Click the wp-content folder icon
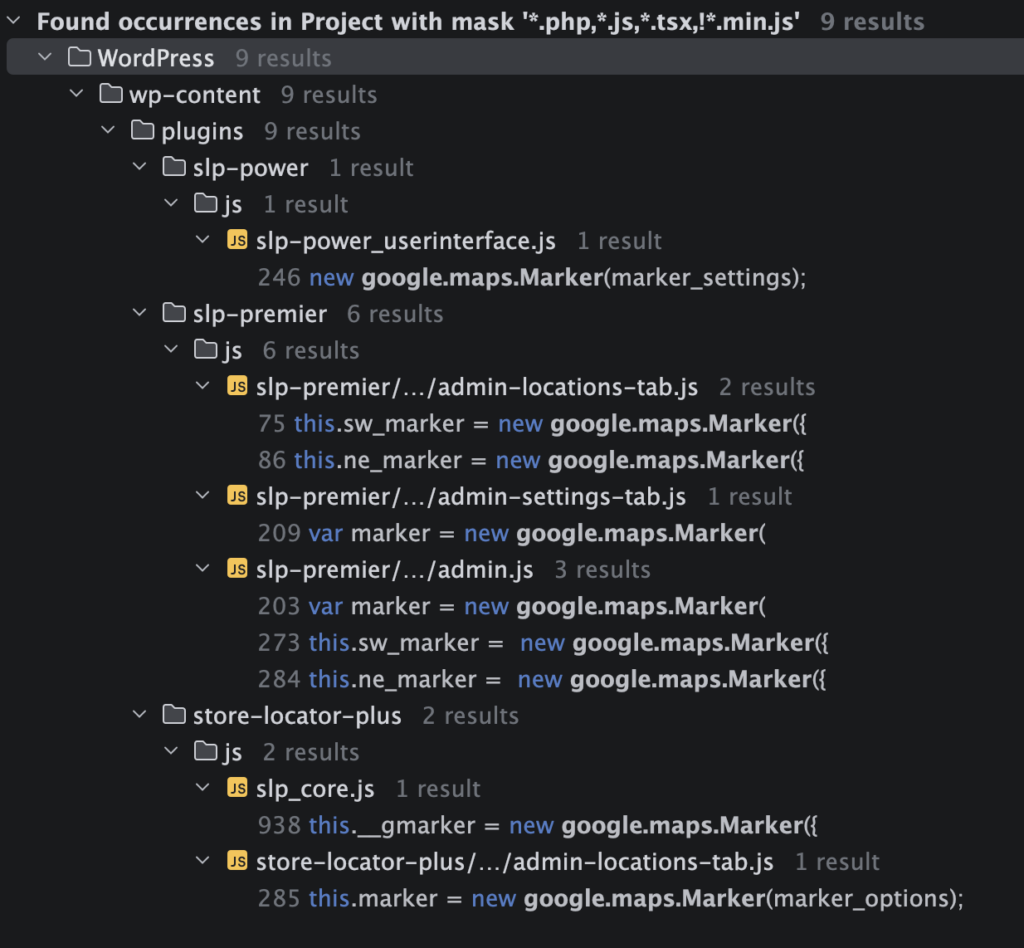The height and width of the screenshot is (948, 1024). [111, 95]
